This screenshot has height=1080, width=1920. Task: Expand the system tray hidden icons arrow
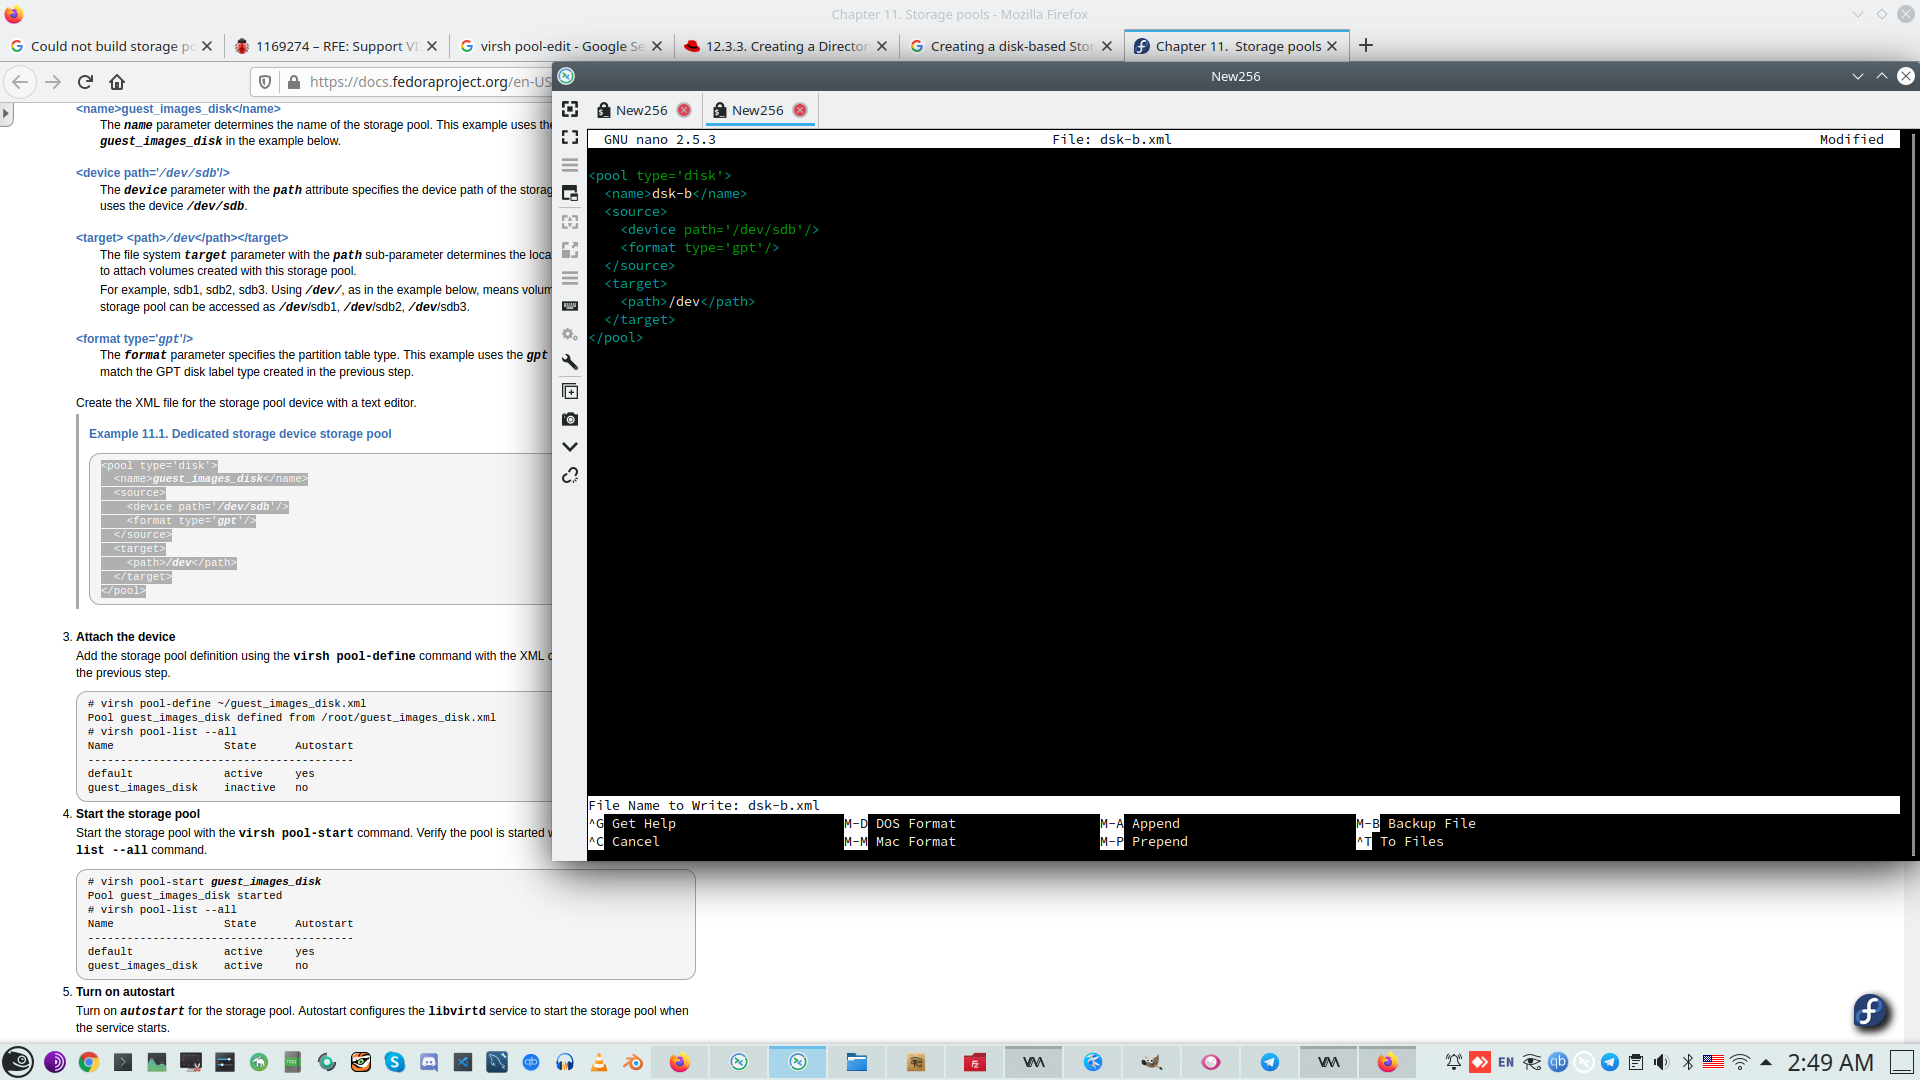1766,1062
